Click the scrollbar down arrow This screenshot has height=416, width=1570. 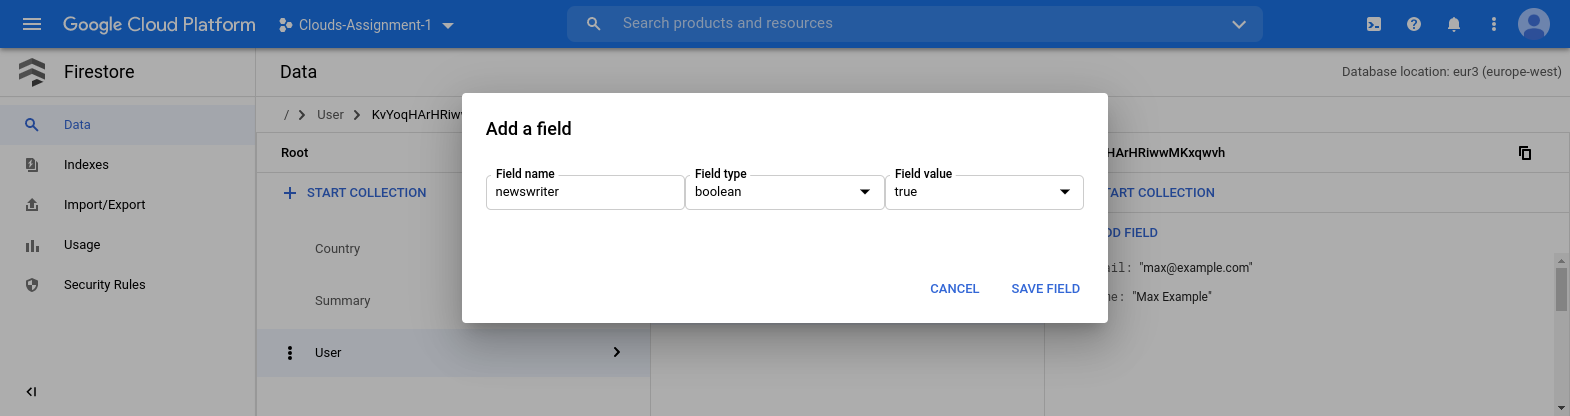pos(1561,408)
